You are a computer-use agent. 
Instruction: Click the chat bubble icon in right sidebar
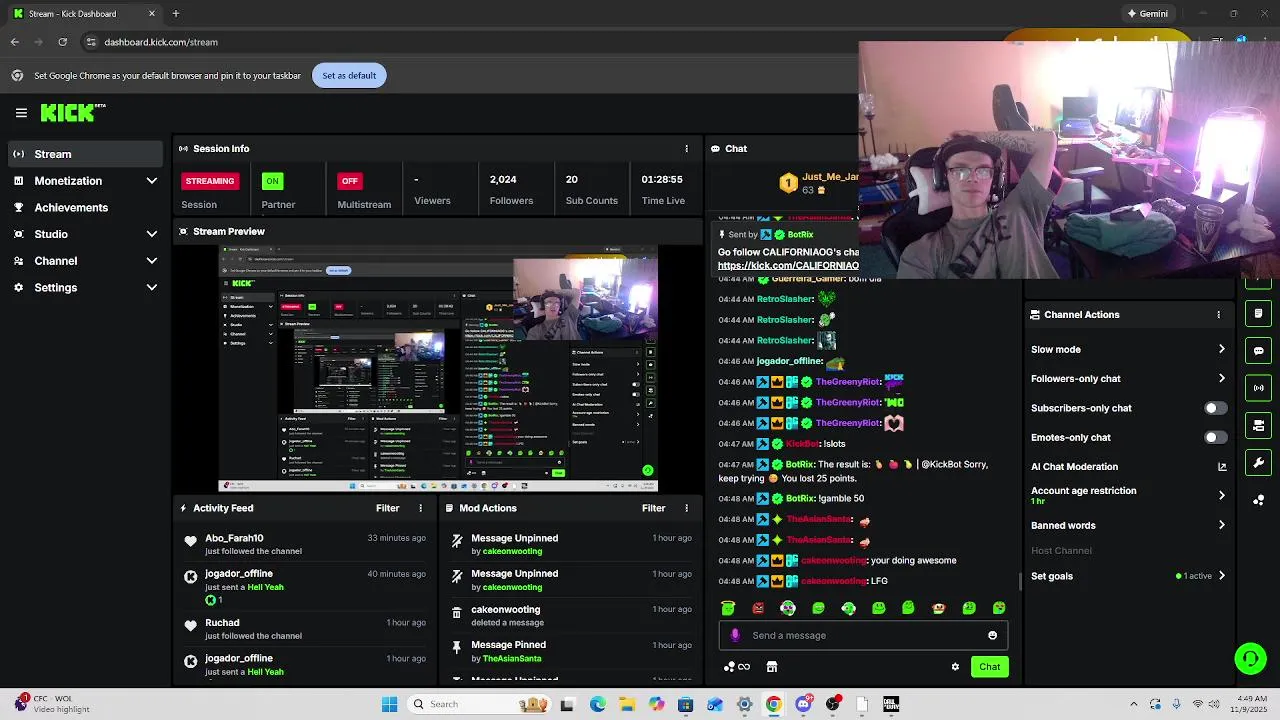click(1258, 351)
